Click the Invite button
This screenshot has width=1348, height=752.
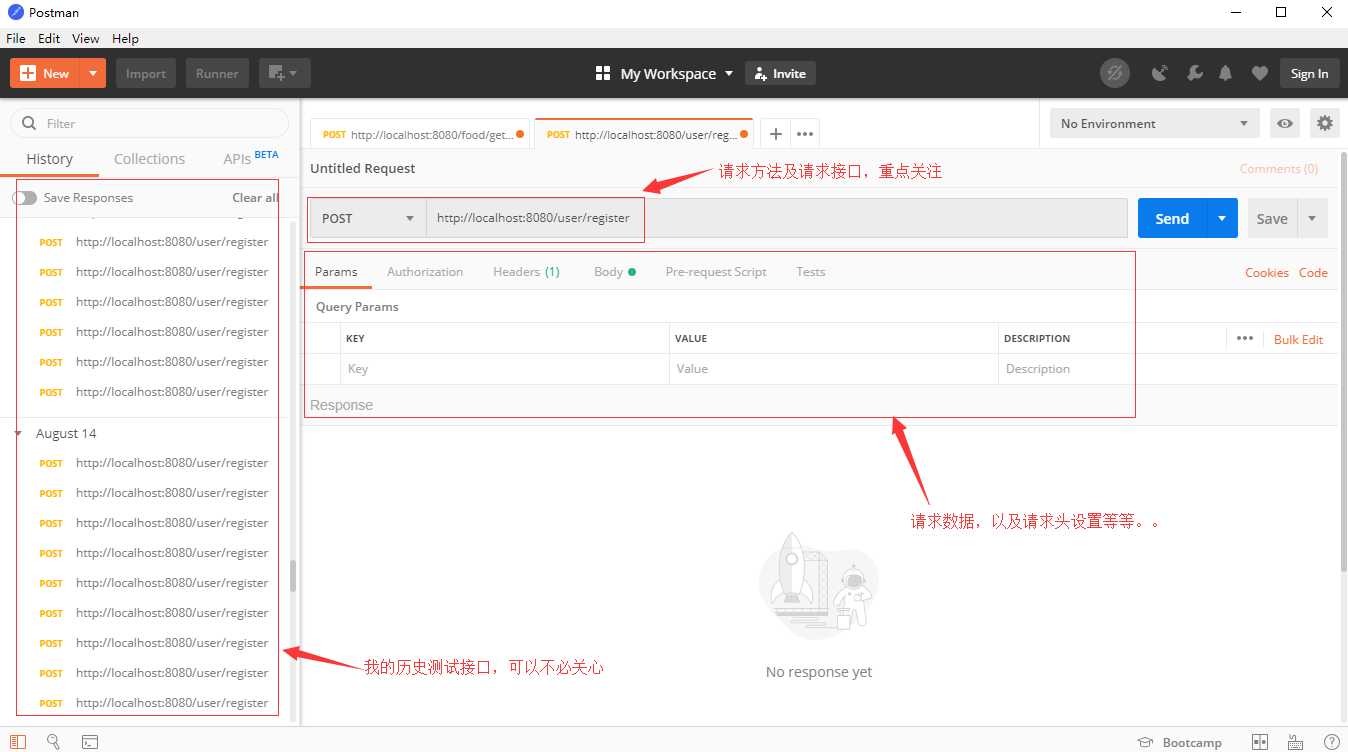tap(780, 73)
